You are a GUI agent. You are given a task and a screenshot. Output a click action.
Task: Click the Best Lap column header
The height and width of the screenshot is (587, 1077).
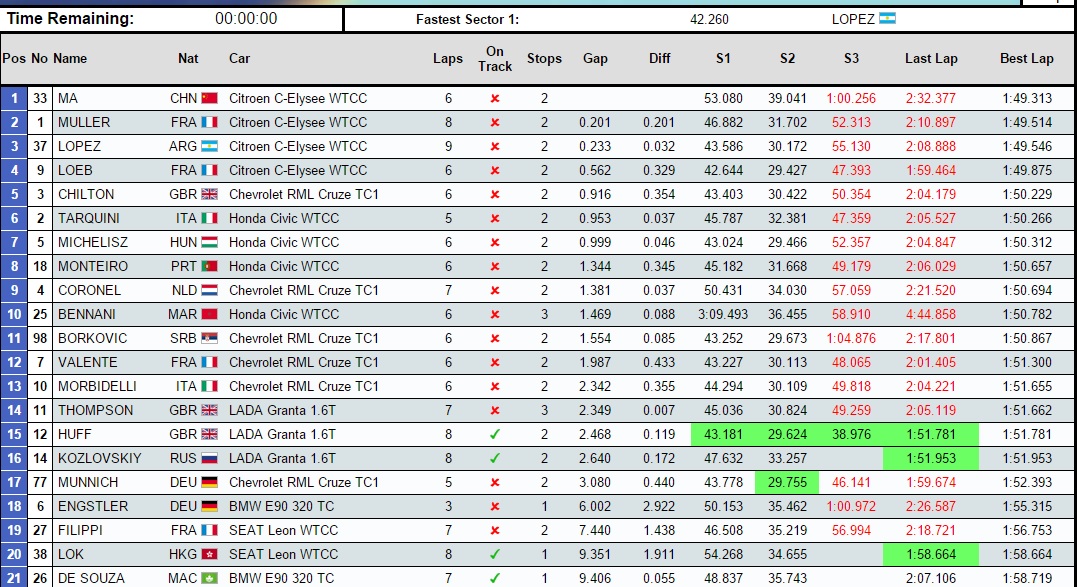pyautogui.click(x=1026, y=58)
